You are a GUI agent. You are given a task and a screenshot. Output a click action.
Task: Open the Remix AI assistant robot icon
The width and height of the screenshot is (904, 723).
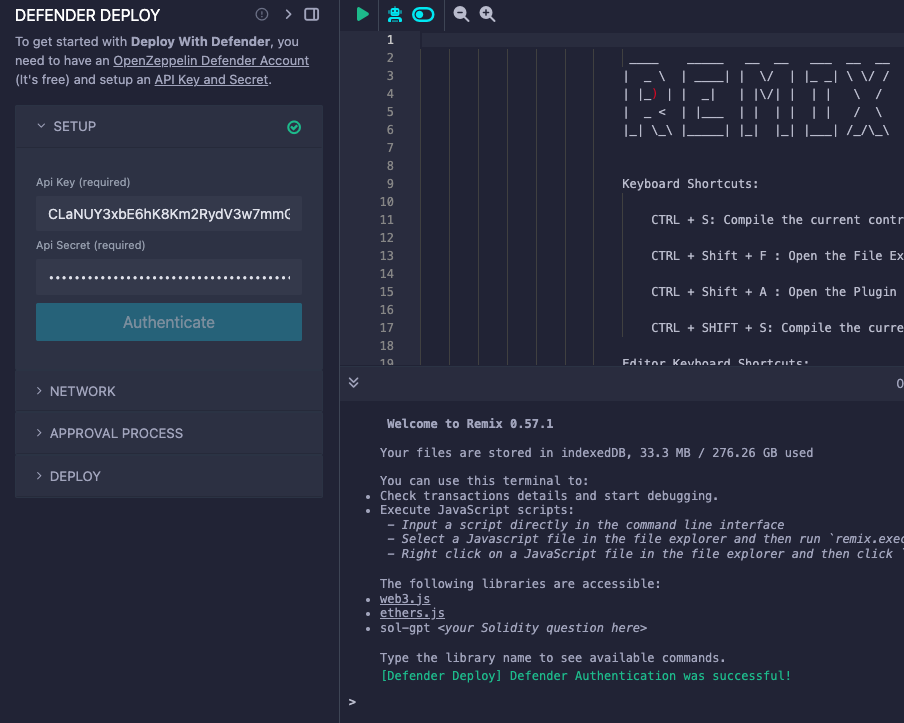click(394, 14)
